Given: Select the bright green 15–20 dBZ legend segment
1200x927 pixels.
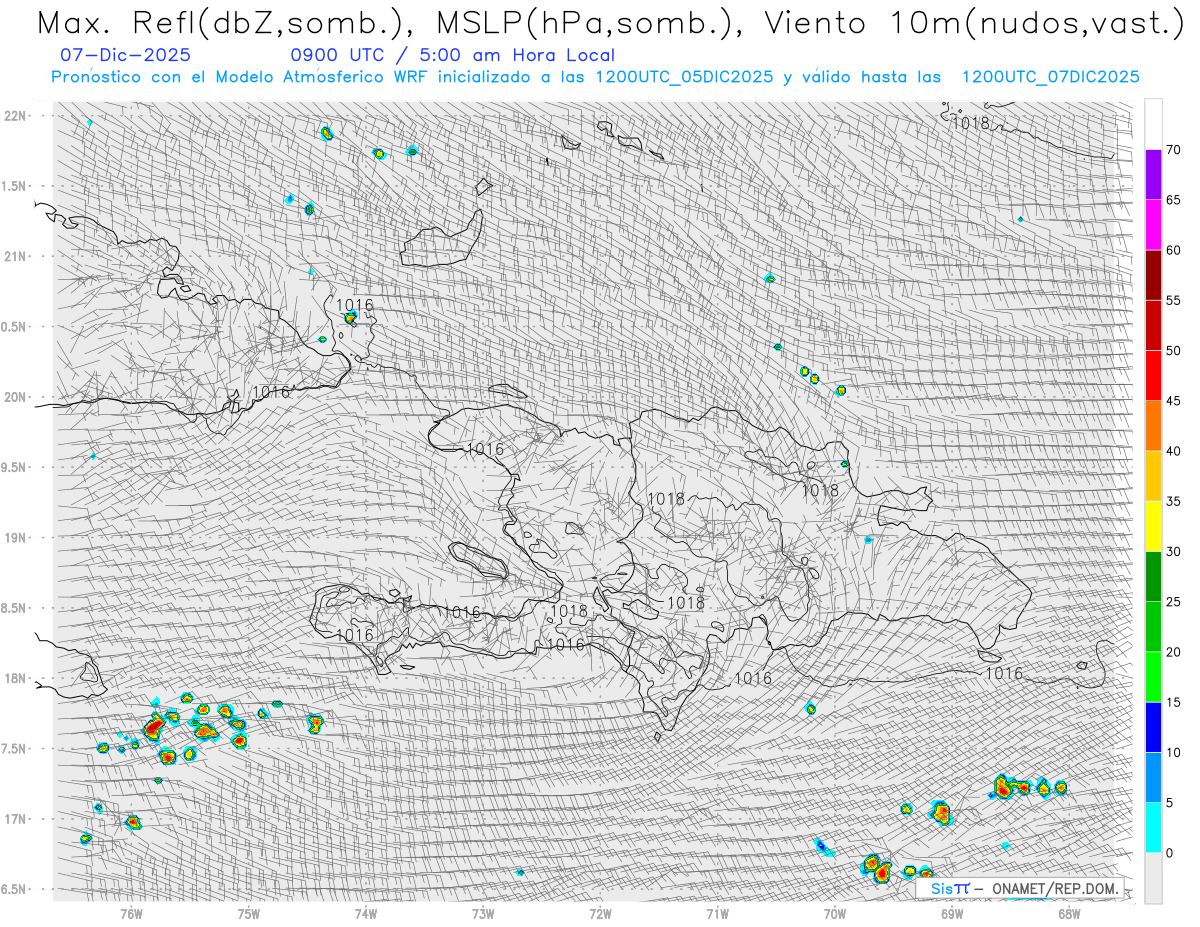Looking at the screenshot, I should pyautogui.click(x=1153, y=677).
